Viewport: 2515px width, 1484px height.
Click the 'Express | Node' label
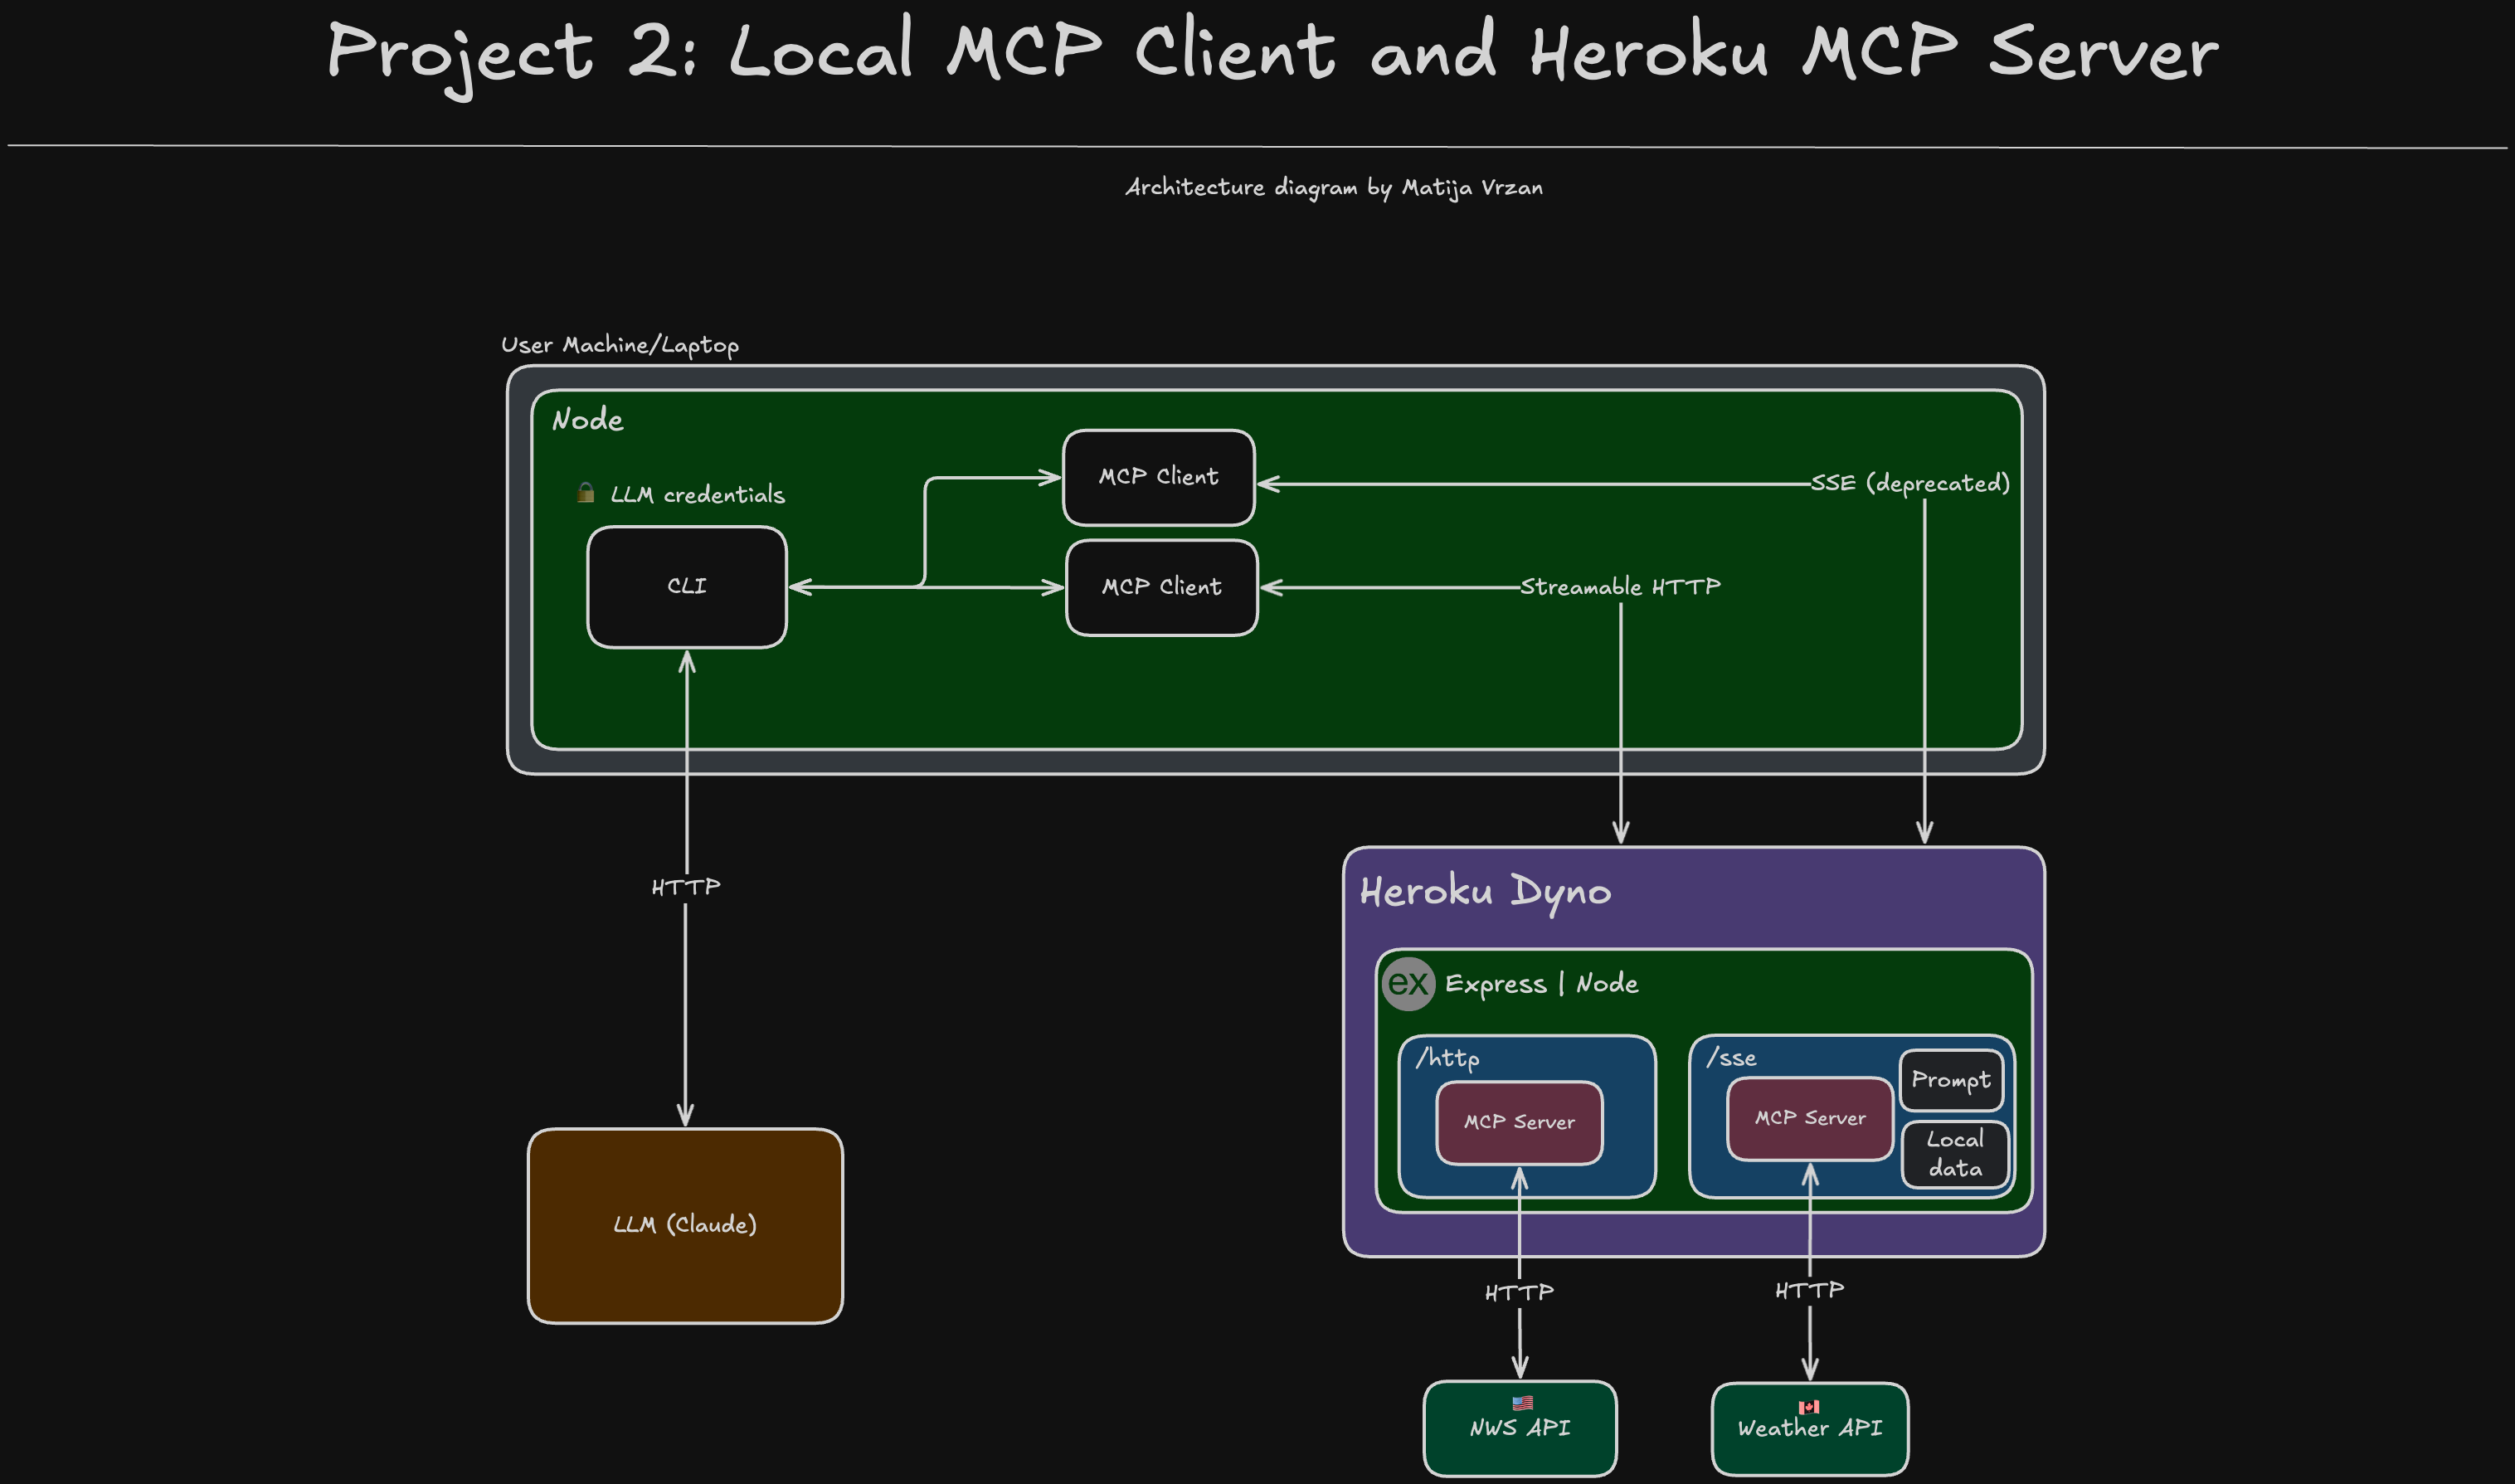pyautogui.click(x=1541, y=984)
